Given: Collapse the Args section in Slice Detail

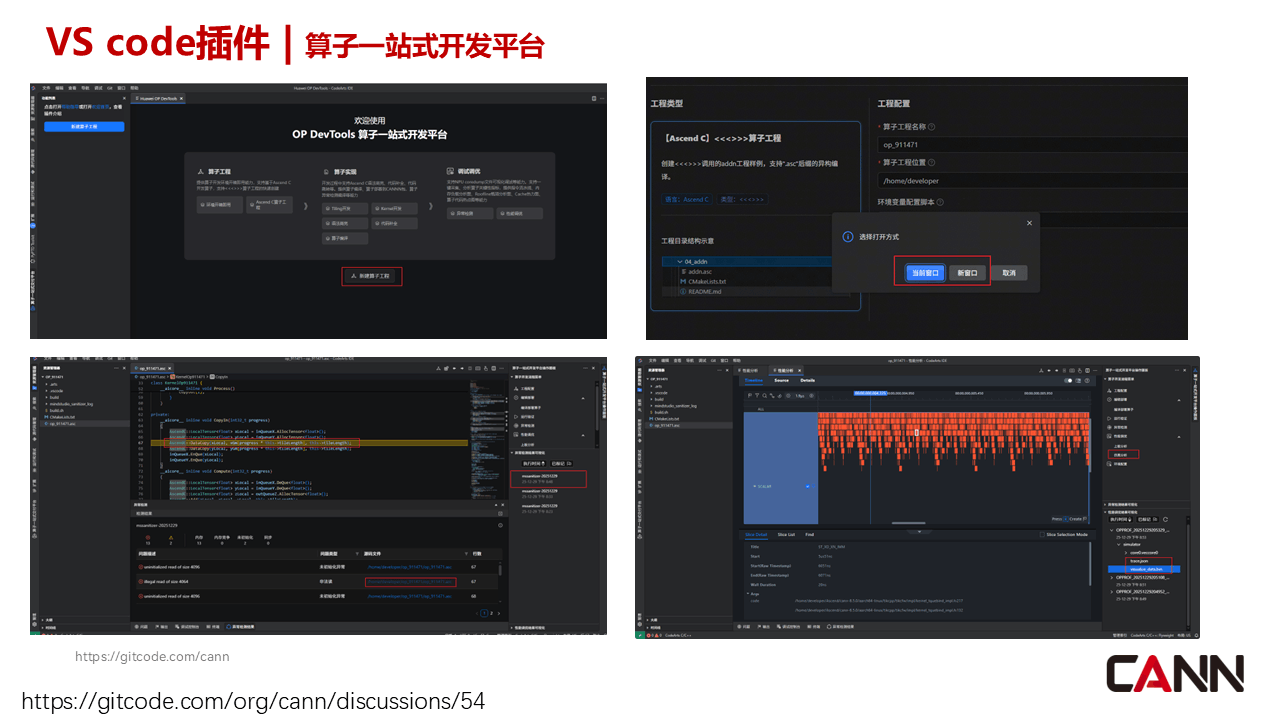Looking at the screenshot, I should pyautogui.click(x=748, y=593).
